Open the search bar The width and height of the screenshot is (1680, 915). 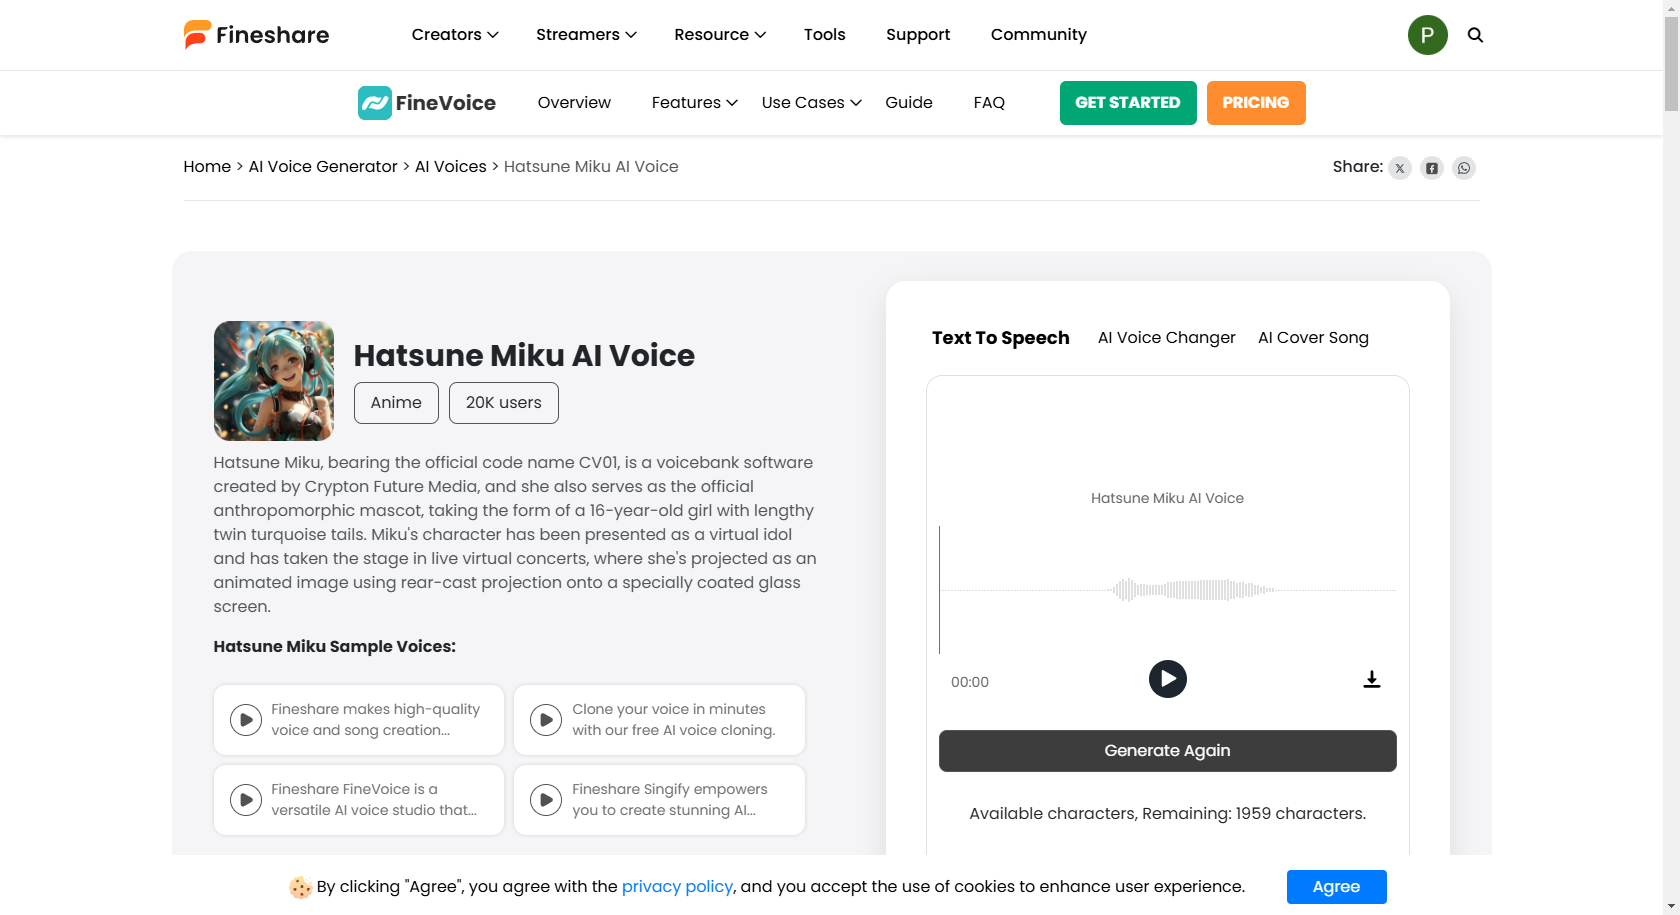(x=1475, y=34)
